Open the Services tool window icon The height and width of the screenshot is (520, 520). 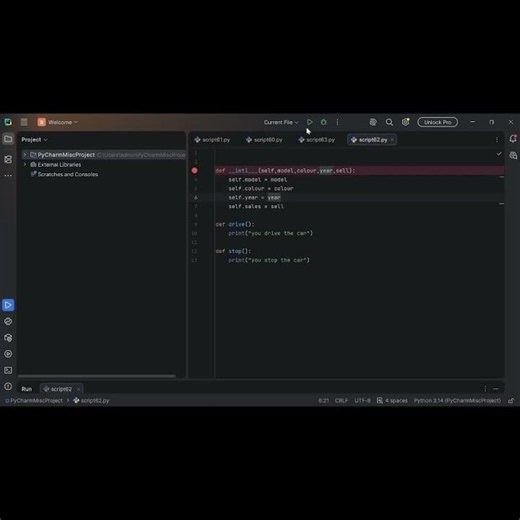point(8,354)
